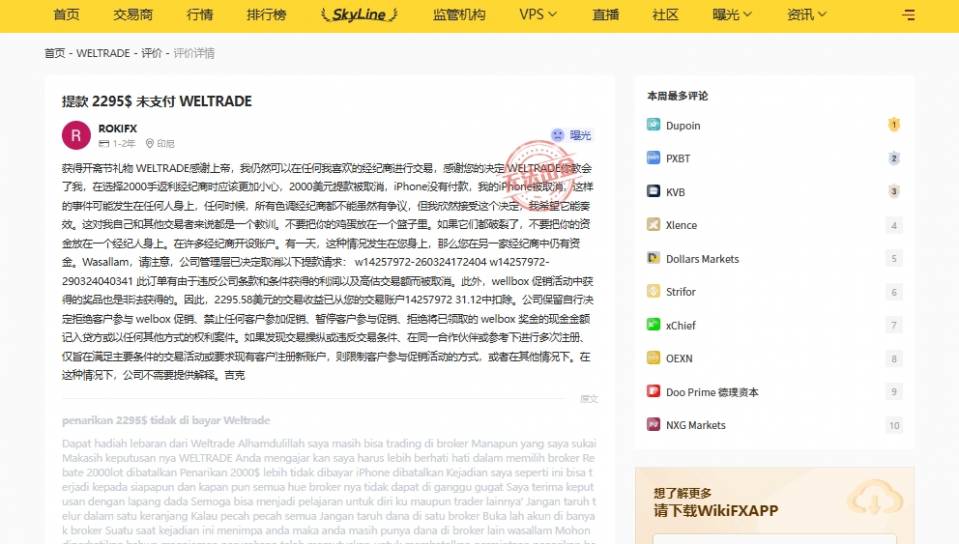The image size is (959, 544).
Task: Click the 原文 original-text label
Action: [589, 399]
